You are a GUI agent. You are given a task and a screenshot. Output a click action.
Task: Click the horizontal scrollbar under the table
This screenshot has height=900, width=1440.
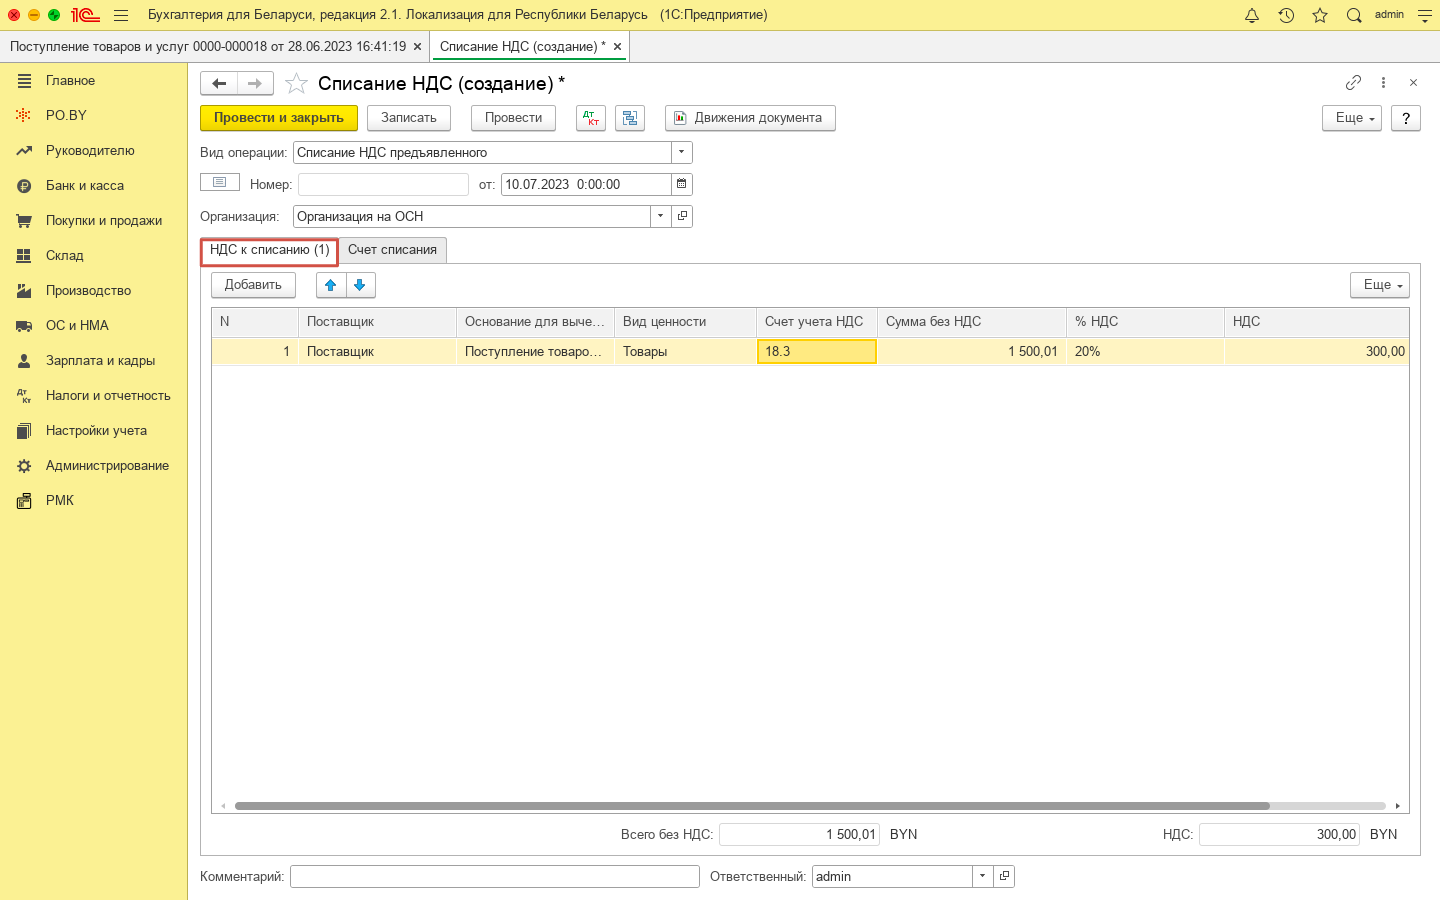point(750,806)
